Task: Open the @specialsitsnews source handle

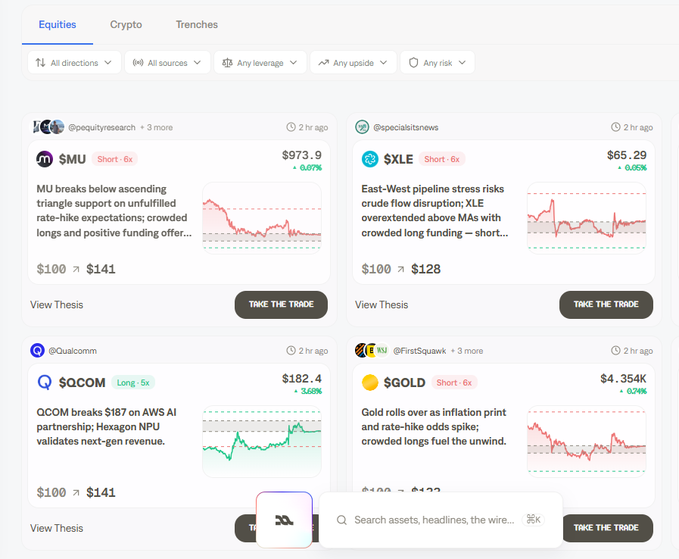Action: click(x=406, y=127)
